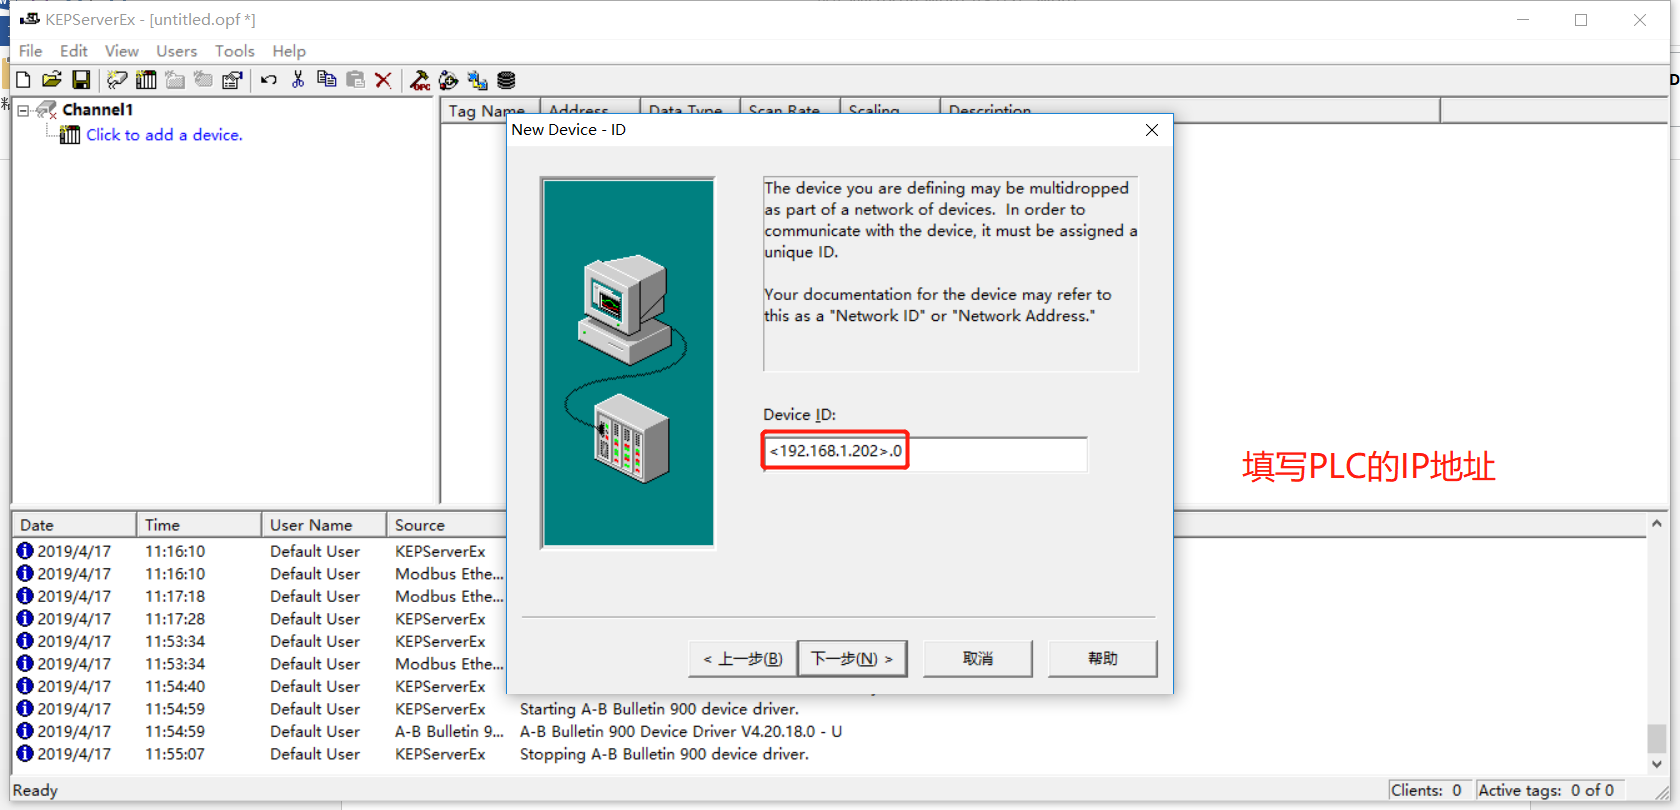Click the info icon on the 11:17:28 log row

click(x=25, y=619)
